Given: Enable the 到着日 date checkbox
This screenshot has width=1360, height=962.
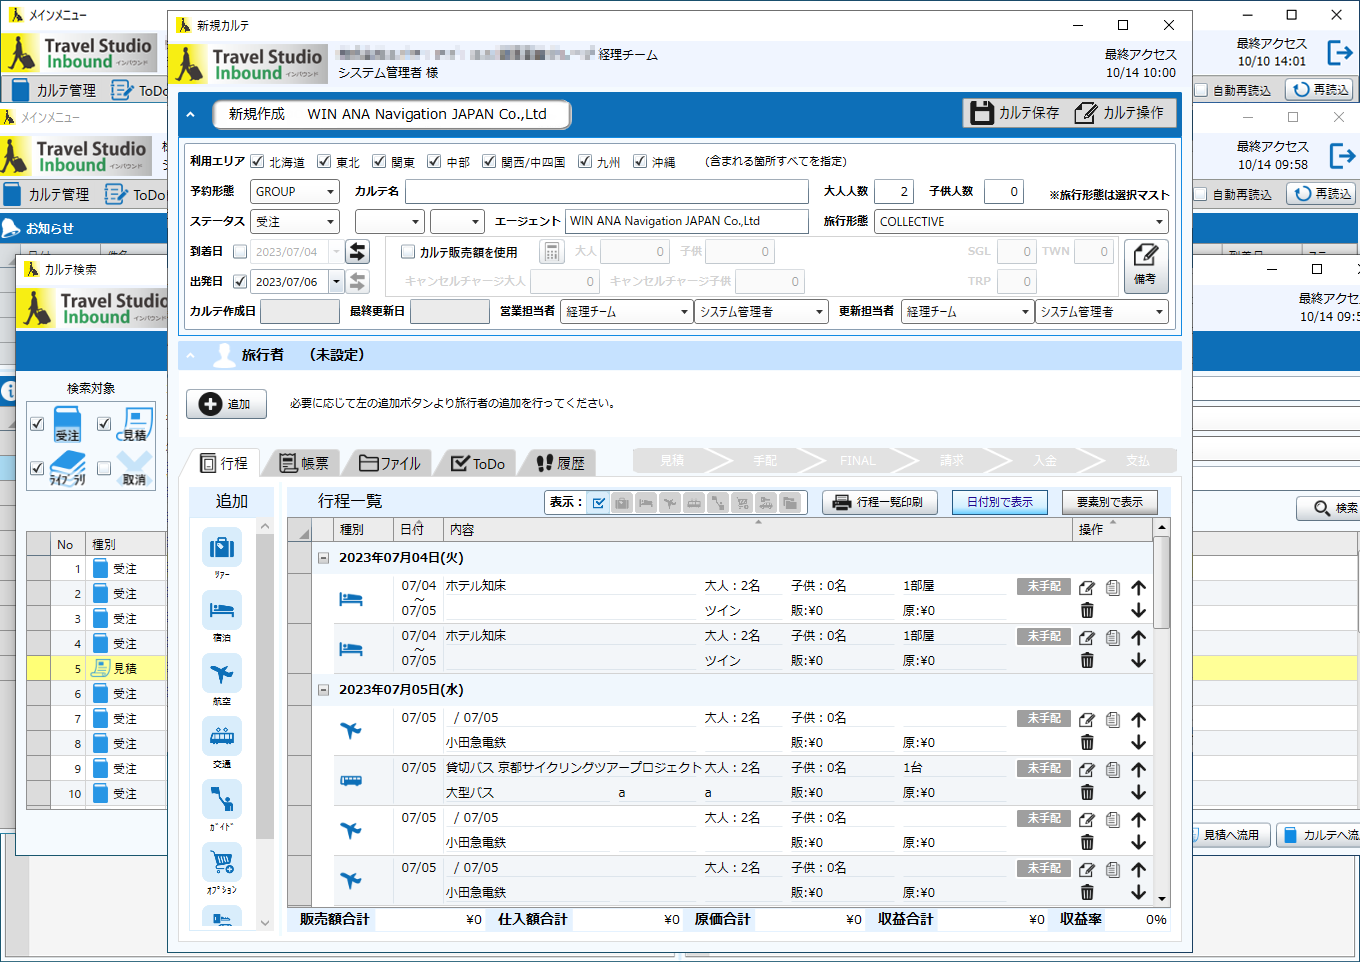Looking at the screenshot, I should [x=240, y=252].
